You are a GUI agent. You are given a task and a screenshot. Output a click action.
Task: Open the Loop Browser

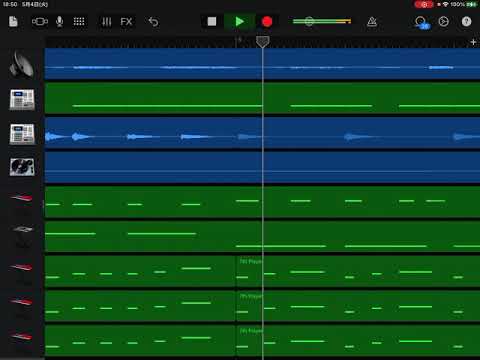click(x=421, y=22)
